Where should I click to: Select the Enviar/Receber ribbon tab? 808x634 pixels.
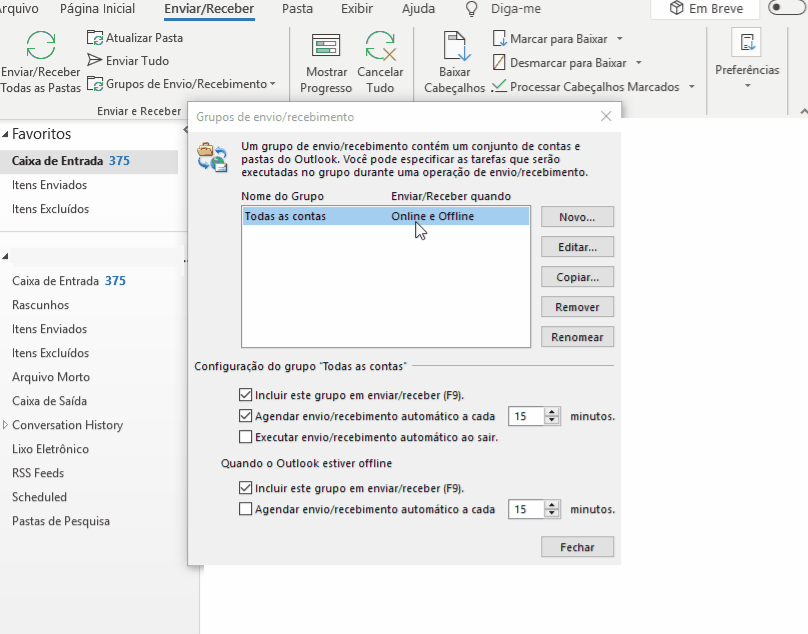209,9
